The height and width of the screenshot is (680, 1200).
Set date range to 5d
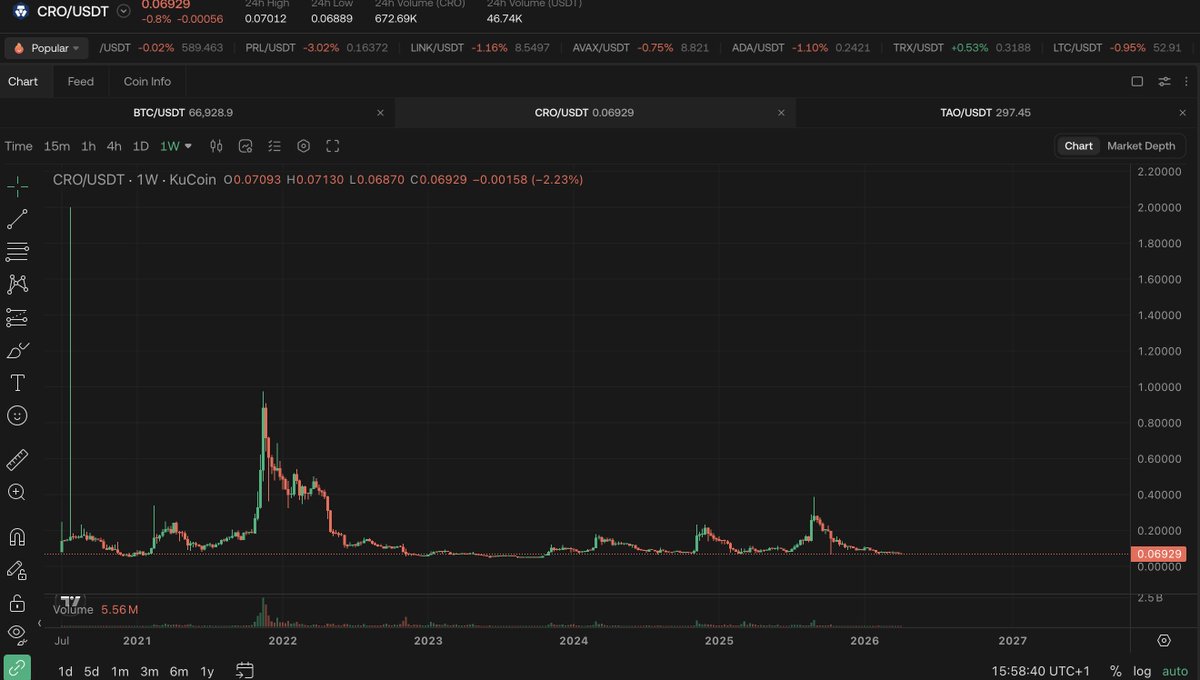91,671
